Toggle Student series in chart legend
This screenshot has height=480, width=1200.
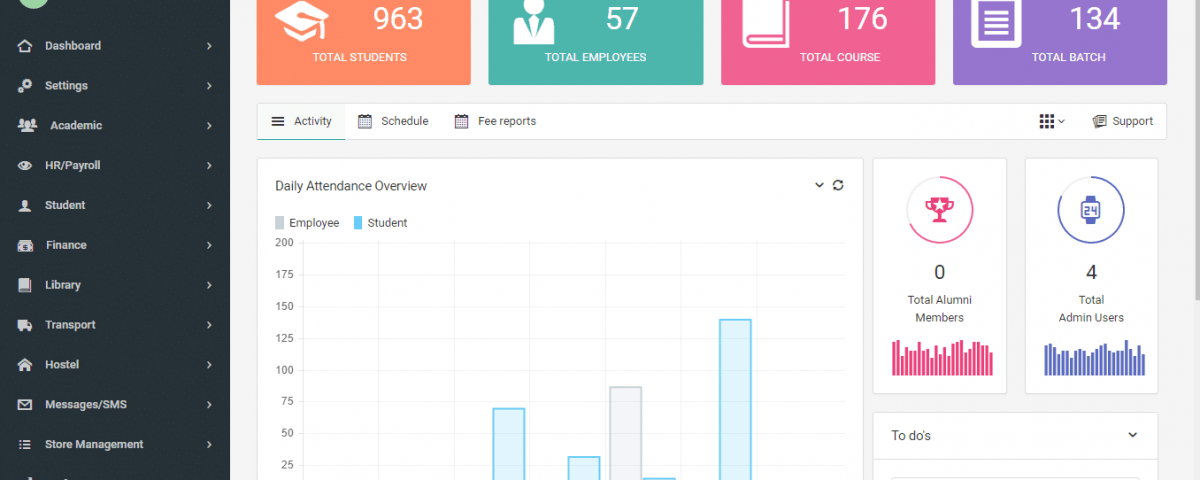pyautogui.click(x=380, y=223)
